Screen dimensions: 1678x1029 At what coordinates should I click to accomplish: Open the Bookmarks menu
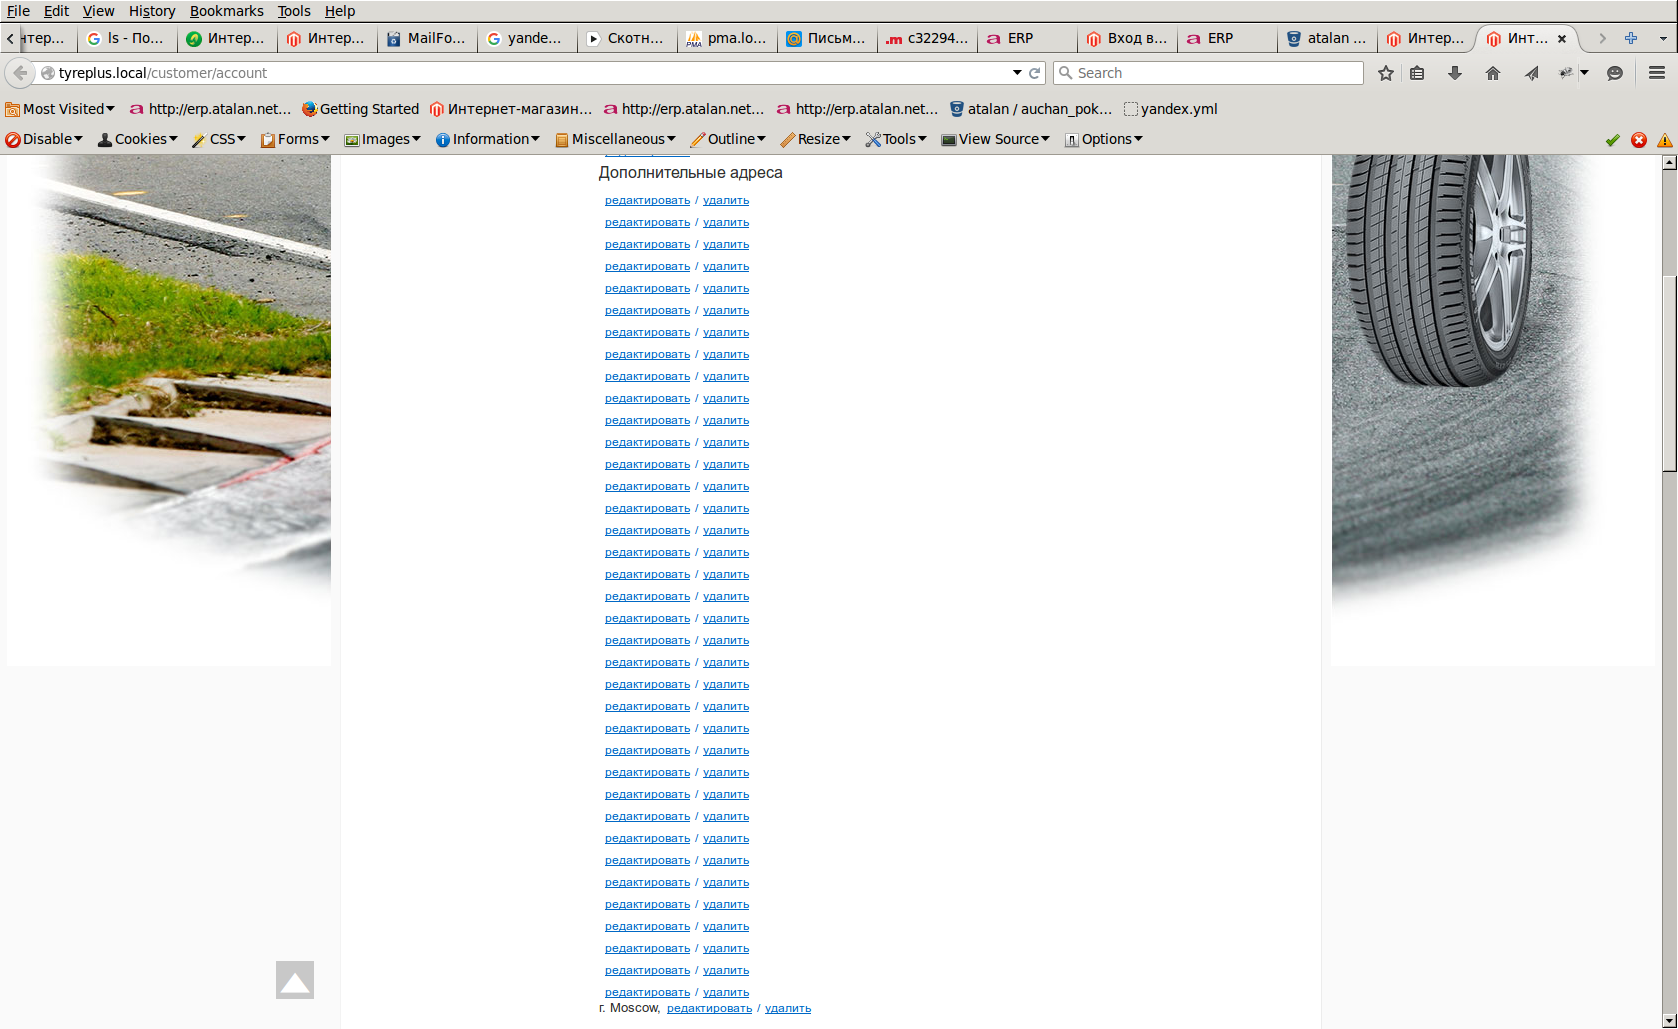coord(227,11)
